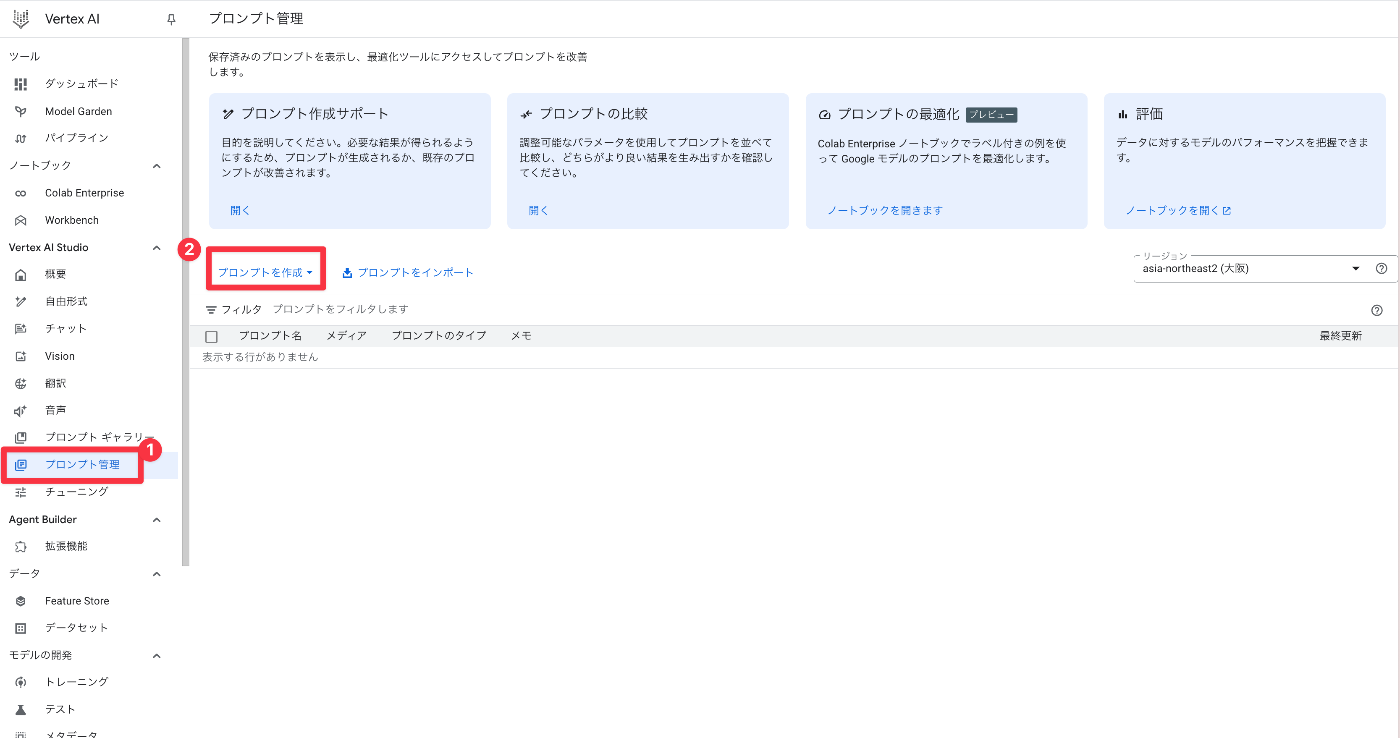This screenshot has width=1400, height=738.
Task: Collapse the モデルの開発 section
Action: [156, 656]
